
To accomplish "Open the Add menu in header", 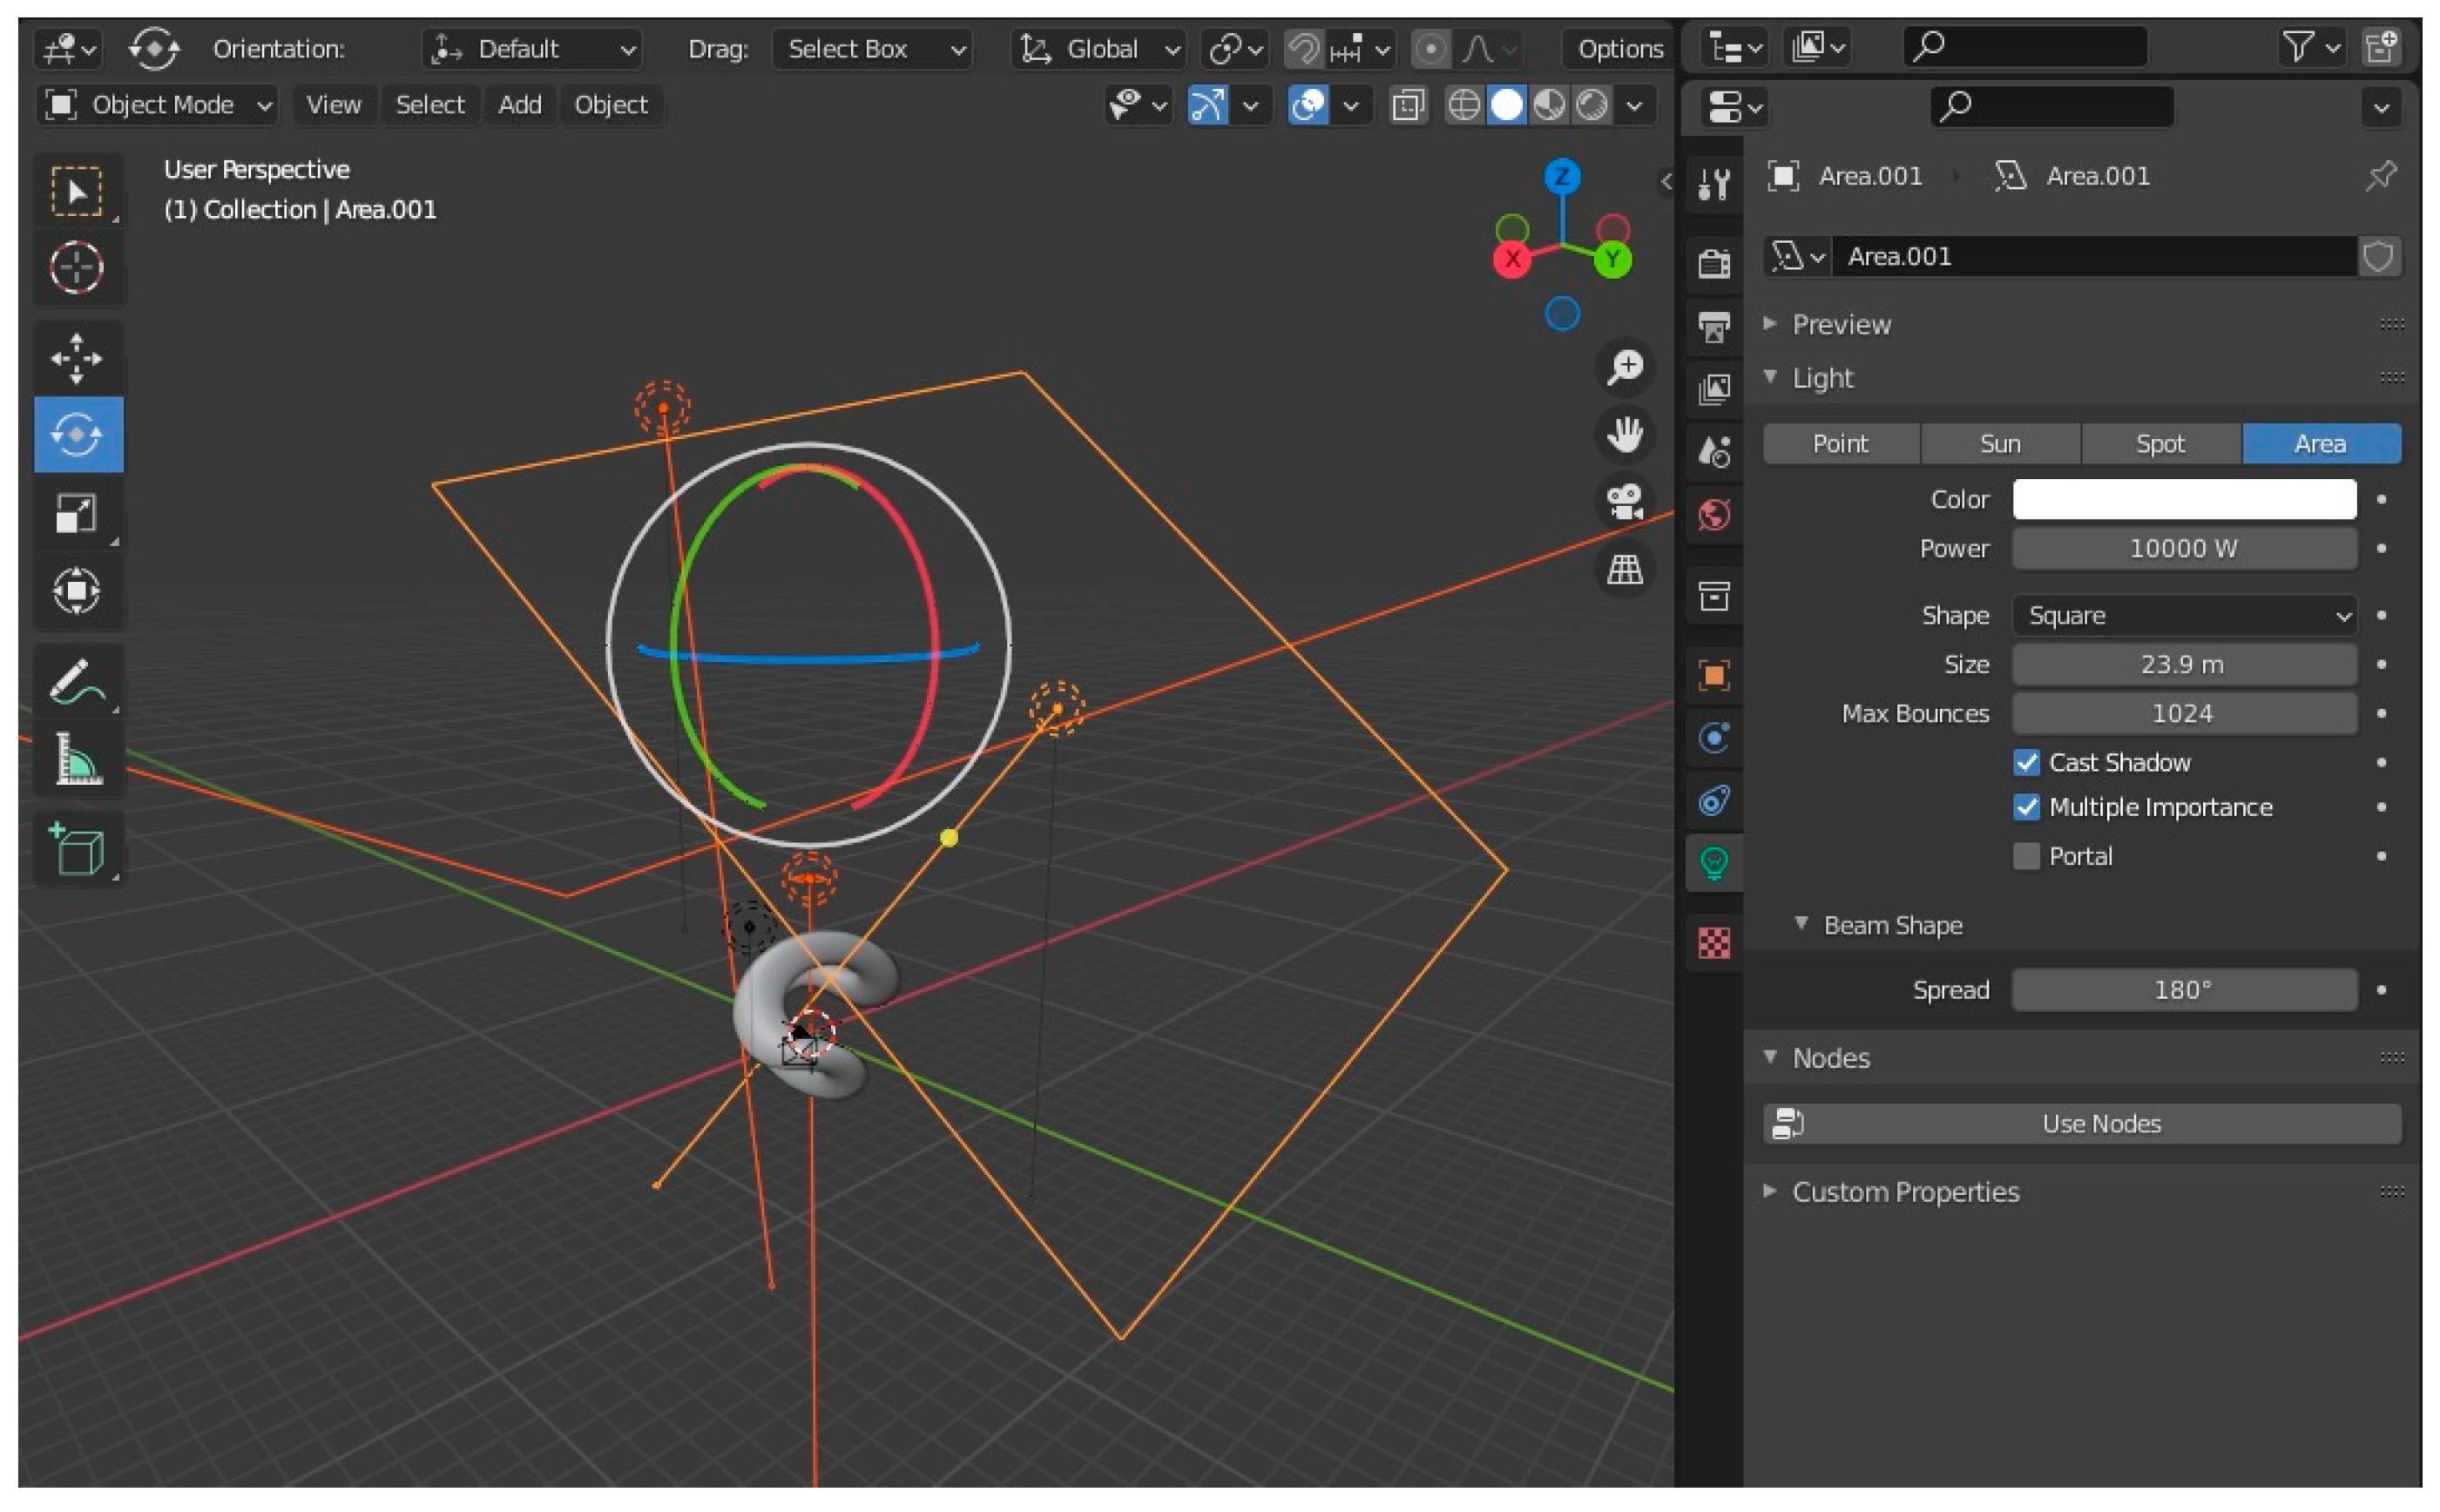I will (519, 105).
